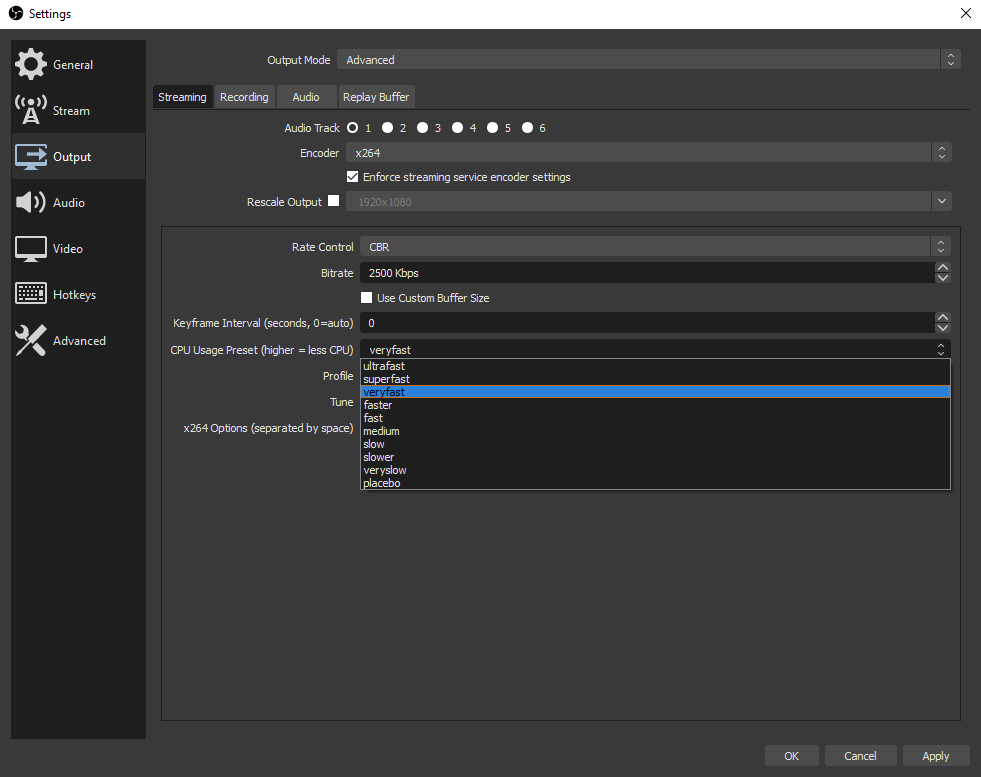
Task: Click the OK button
Action: pos(791,756)
